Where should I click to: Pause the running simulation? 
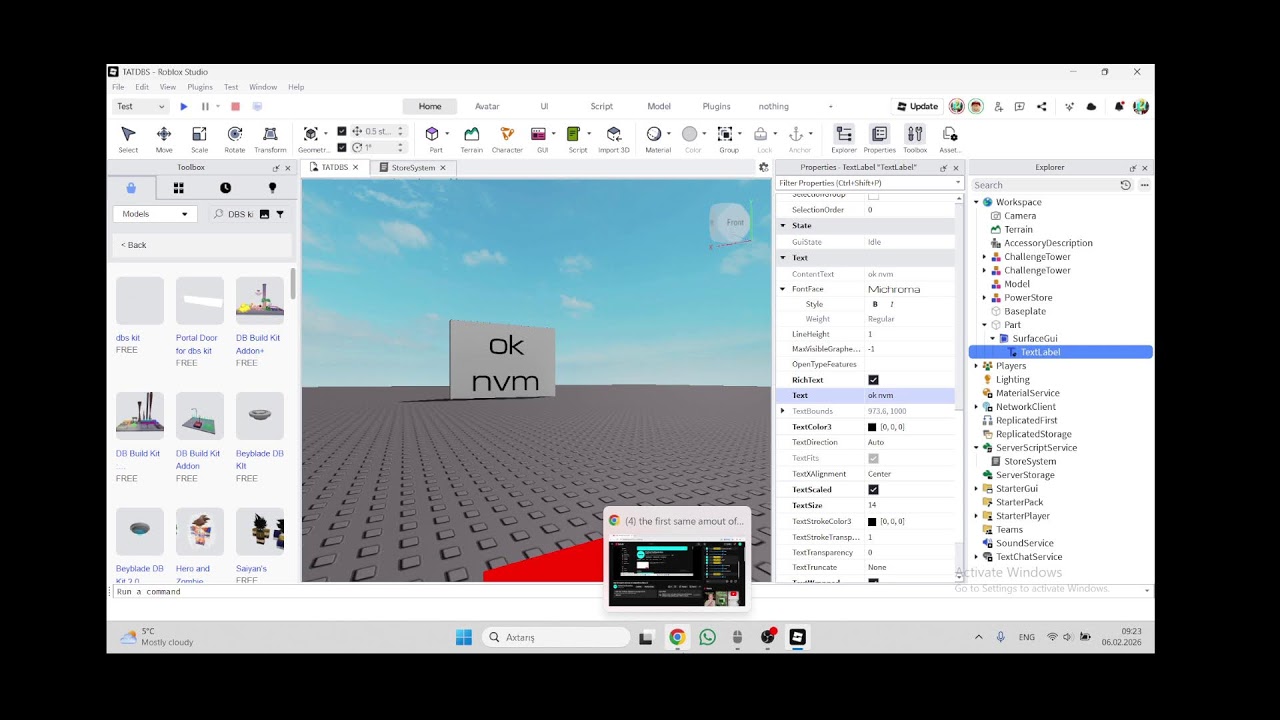205,106
